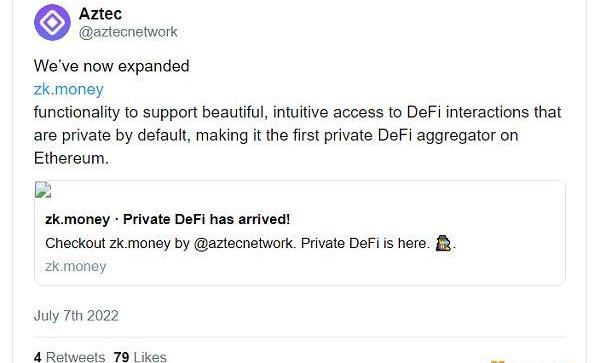
Task: Open the Aztec purple diamond avatar
Action: (52, 22)
